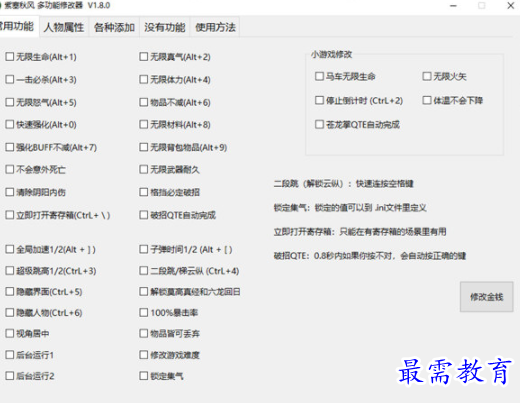
Task: Enable 超级跳高1/2 (Ctrl+3) checkbox
Action: coord(10,271)
